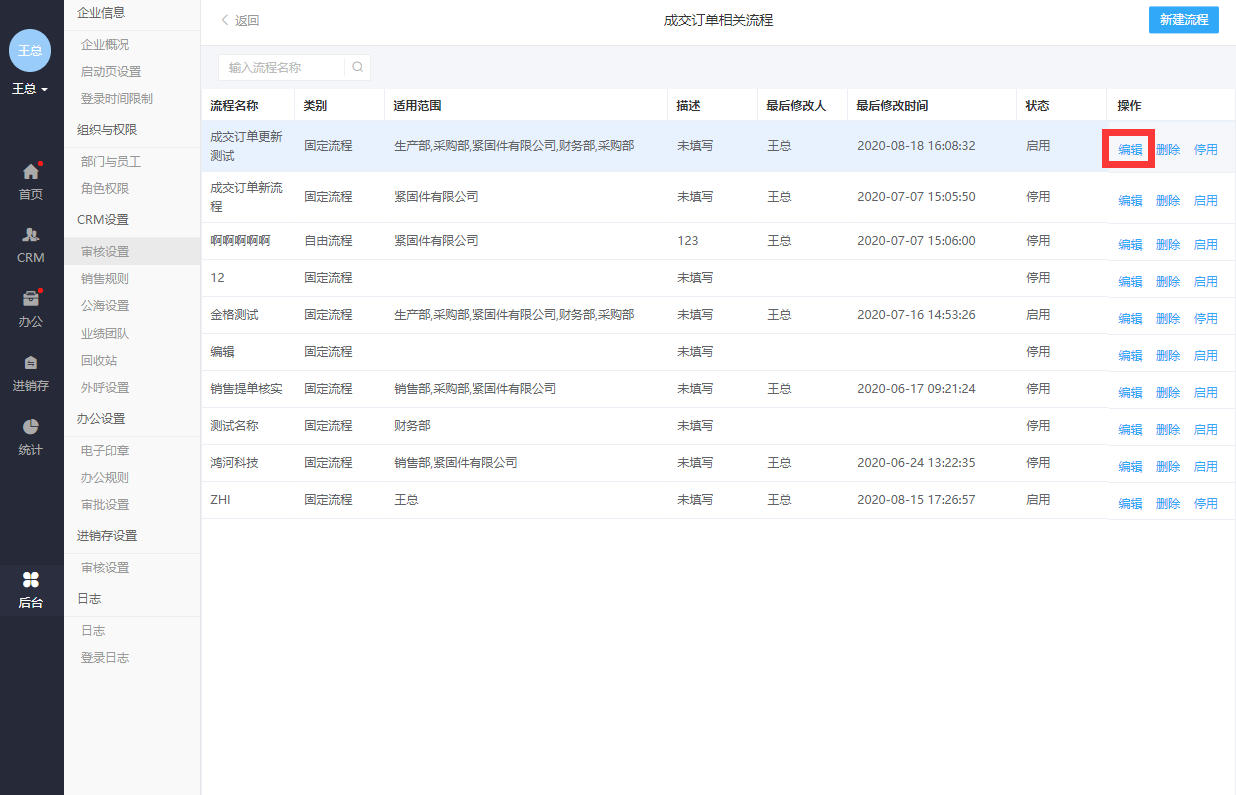Screen dimensions: 1236x795
Task: Go back using 返回 link
Action: click(240, 20)
